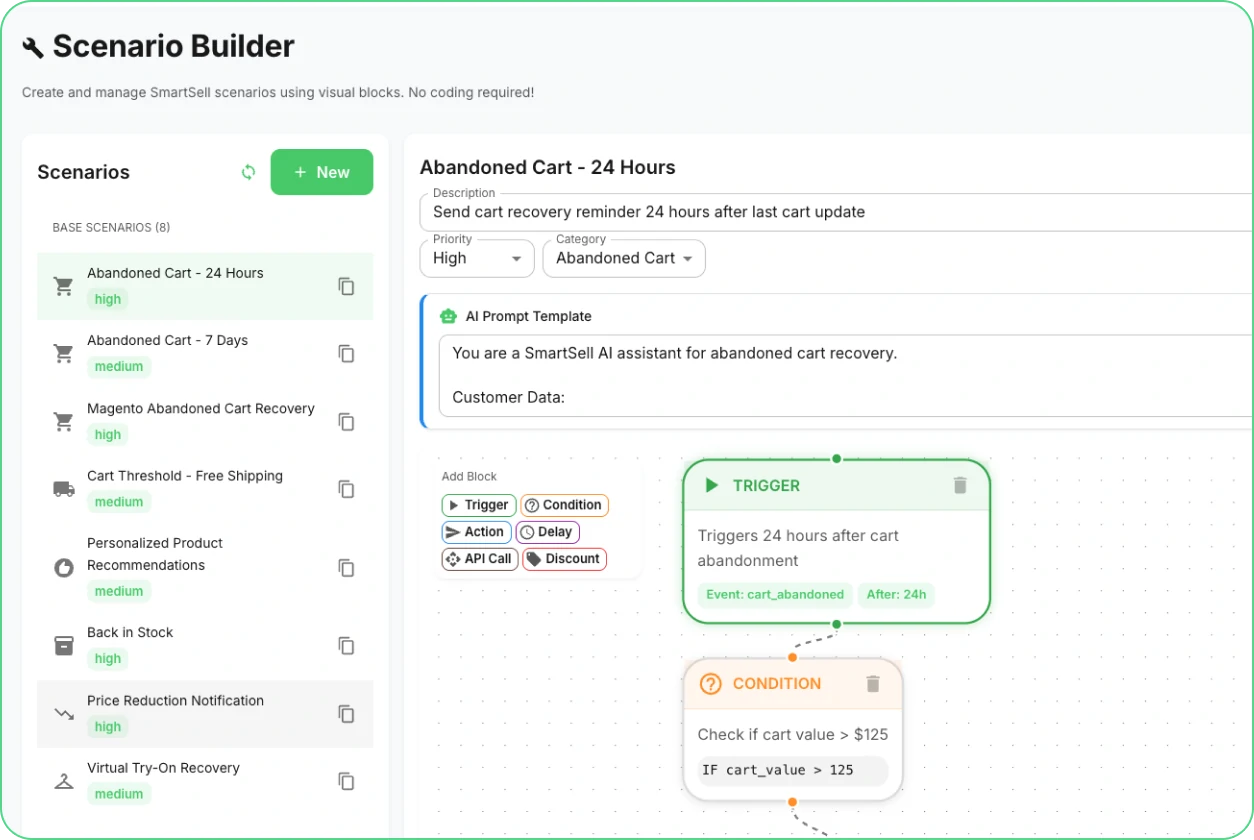Copy the Abandoned Cart - 24 Hours scenario

pos(346,286)
